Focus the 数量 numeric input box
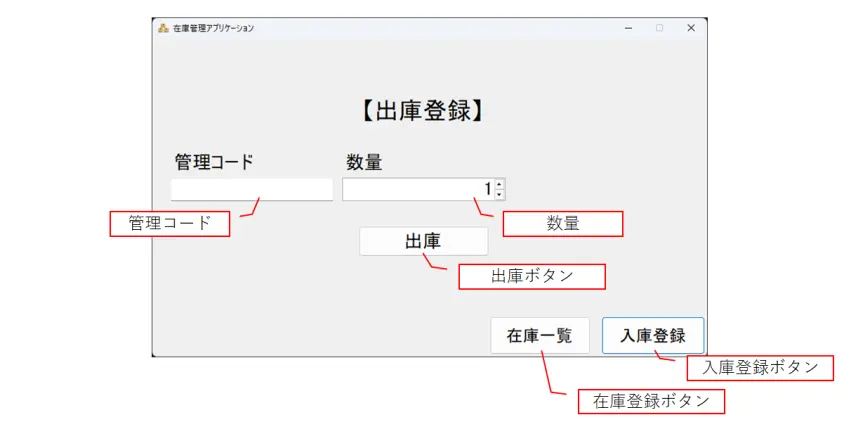 pyautogui.click(x=415, y=189)
